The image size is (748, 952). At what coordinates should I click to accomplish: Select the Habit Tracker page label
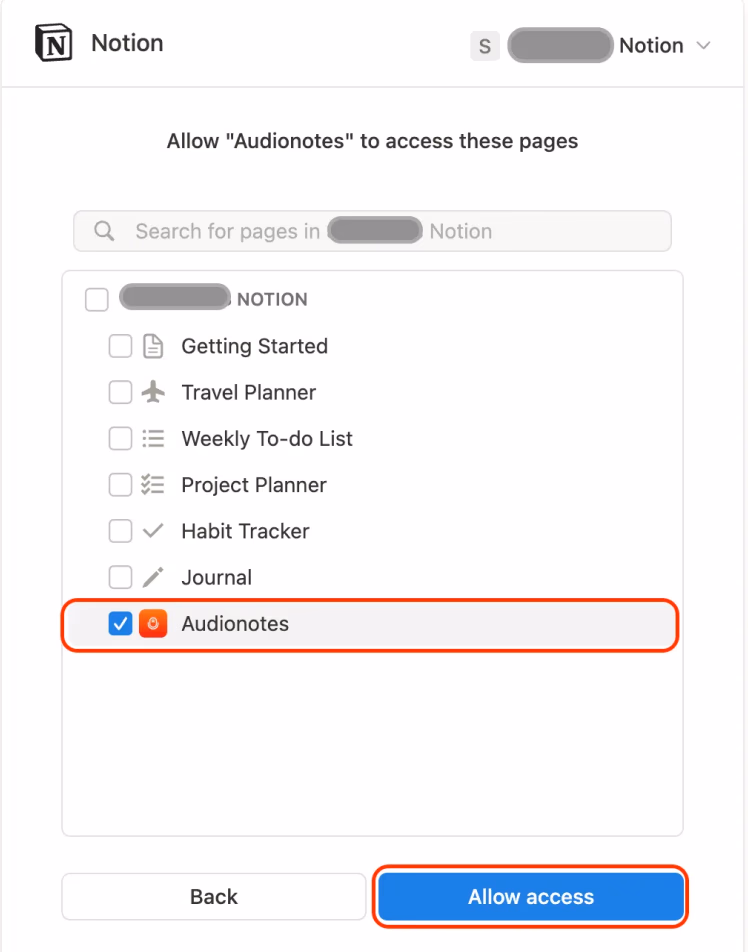(x=245, y=531)
